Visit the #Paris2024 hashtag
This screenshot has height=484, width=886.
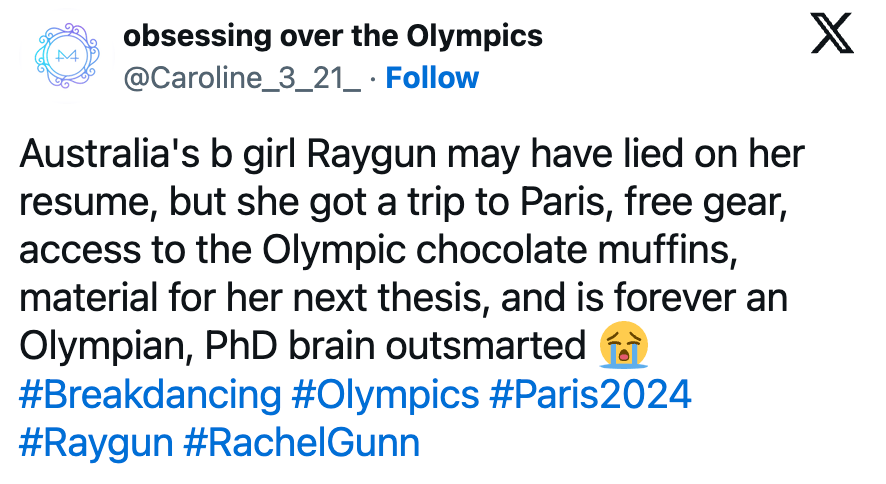coord(590,394)
